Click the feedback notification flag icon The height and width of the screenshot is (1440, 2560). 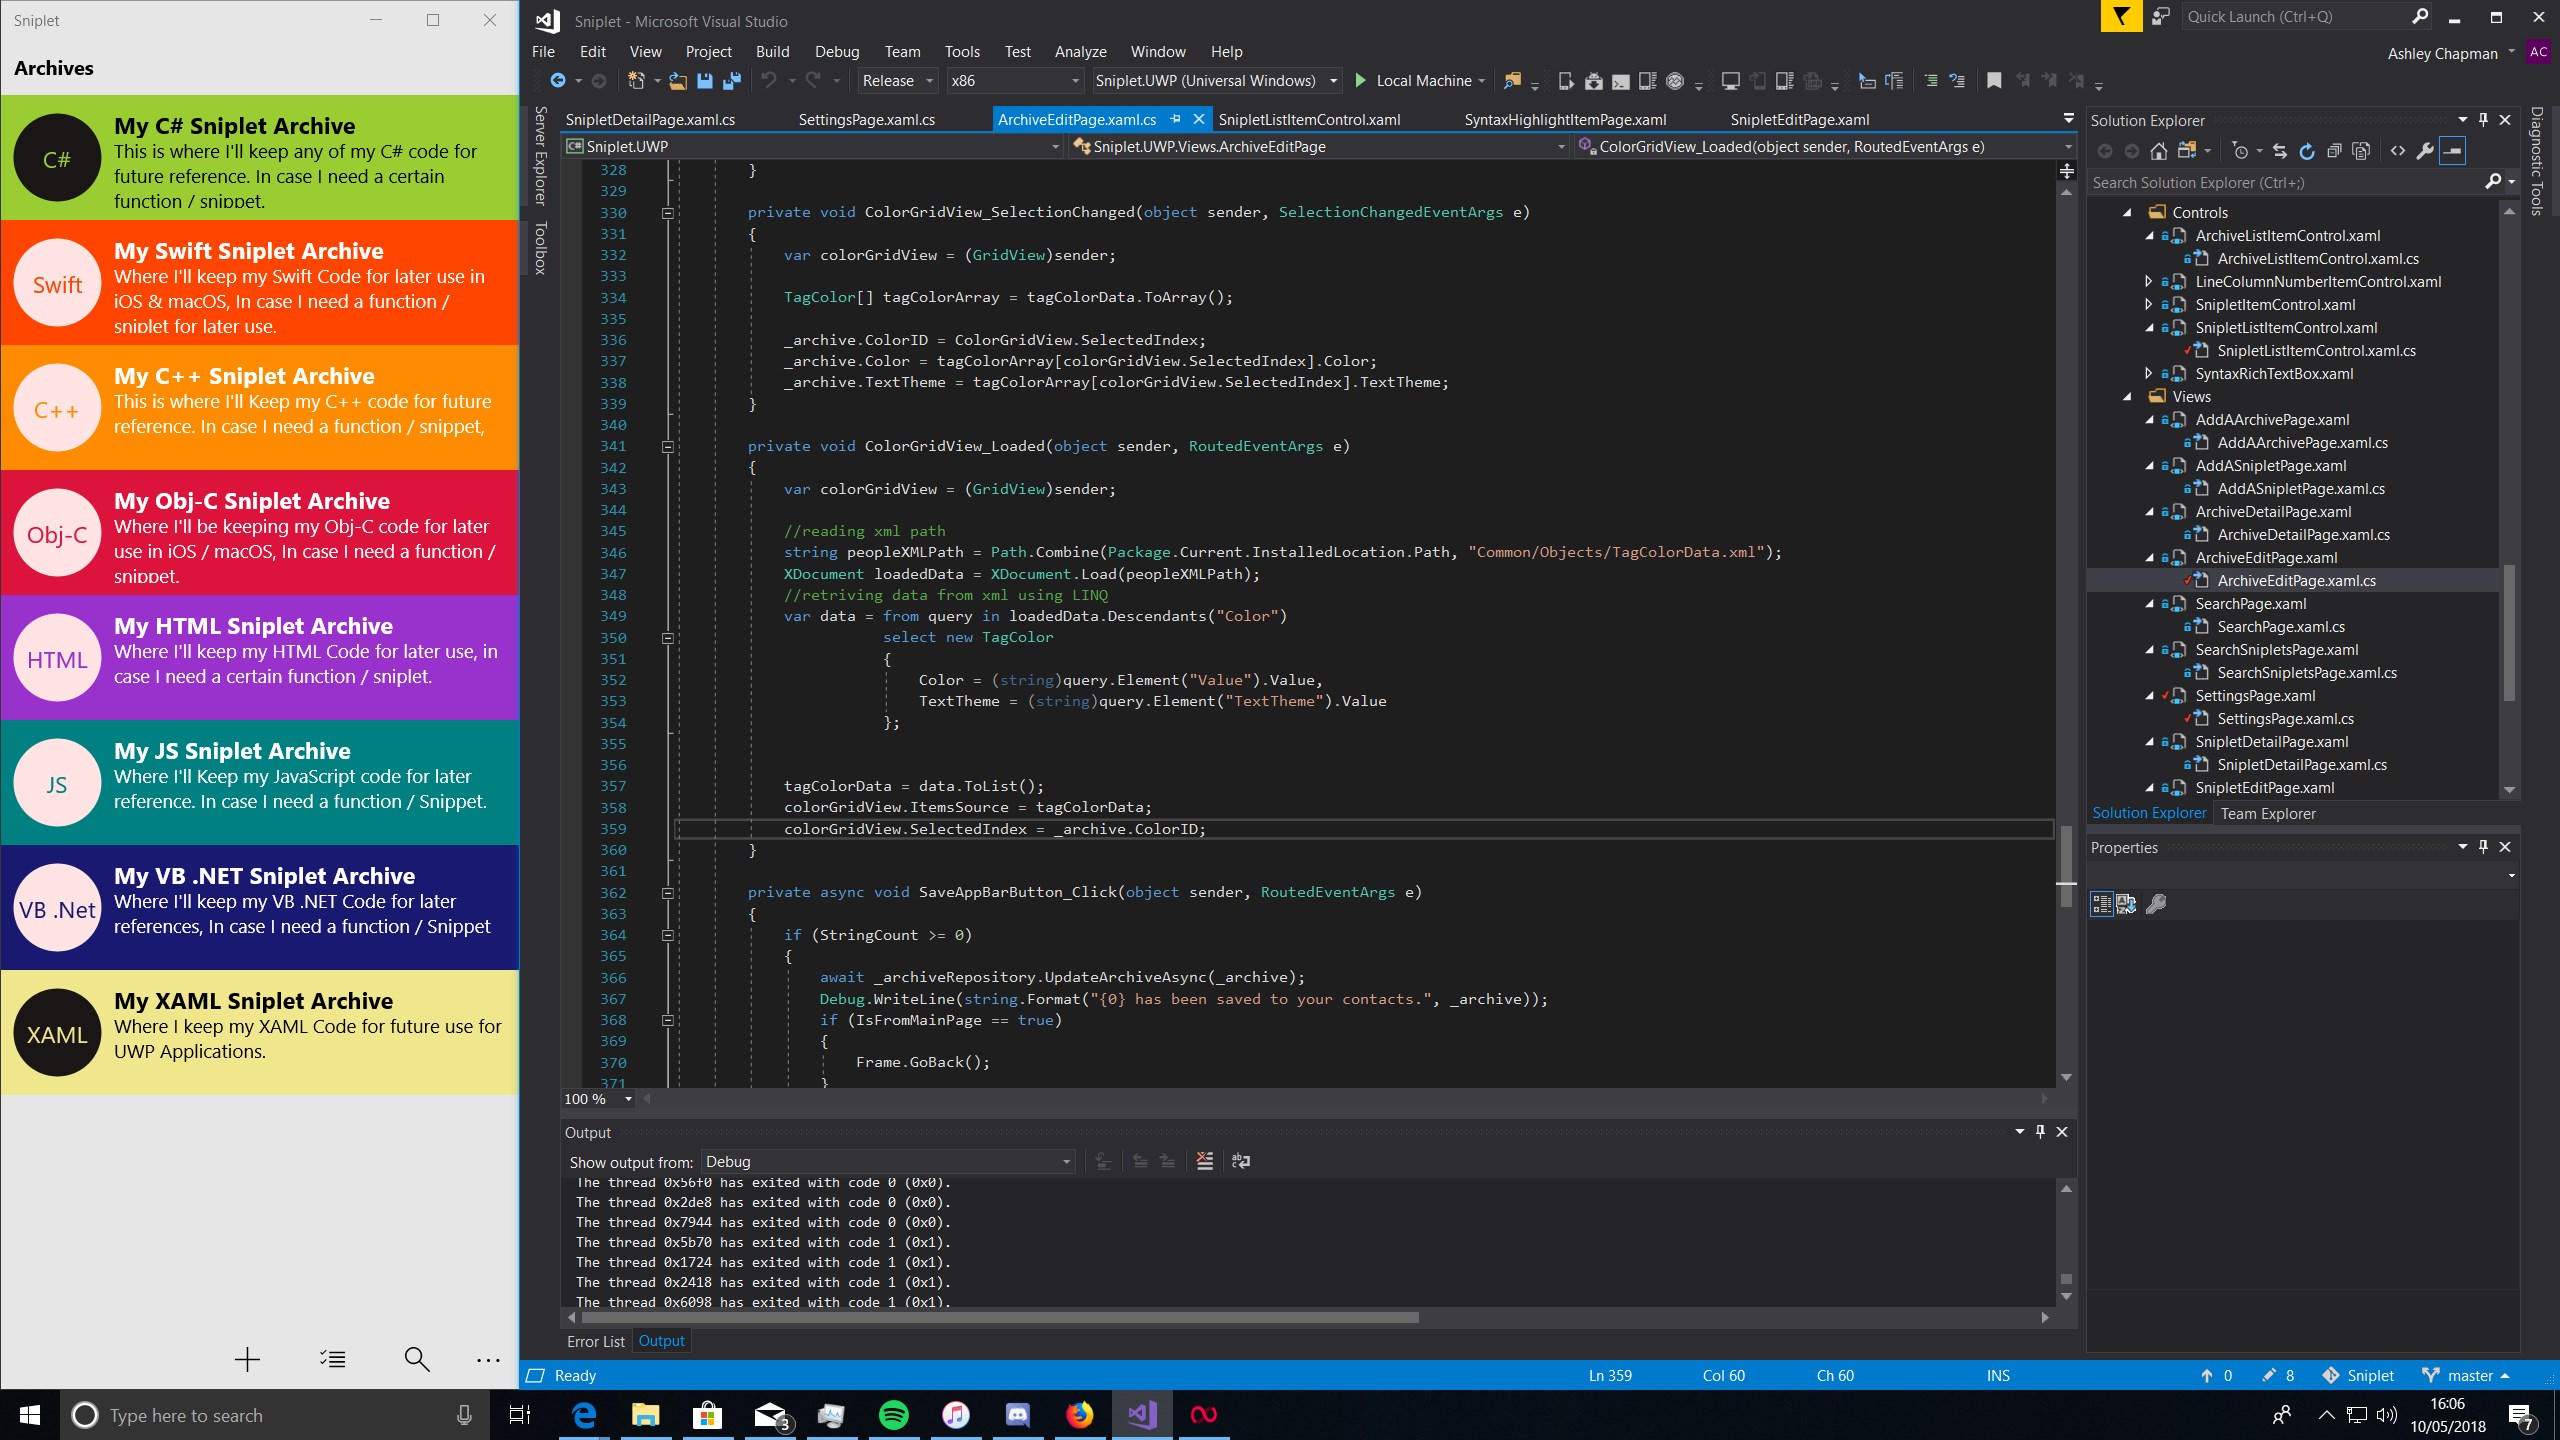(x=2120, y=17)
